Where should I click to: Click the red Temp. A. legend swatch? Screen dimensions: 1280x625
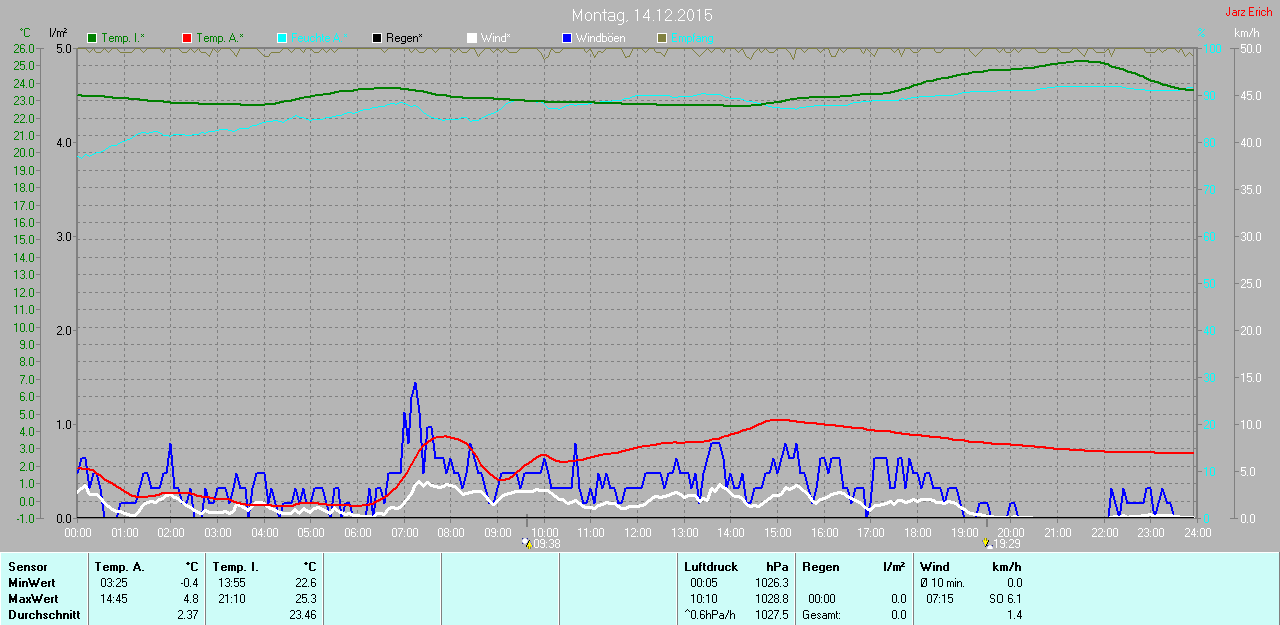pyautogui.click(x=187, y=38)
